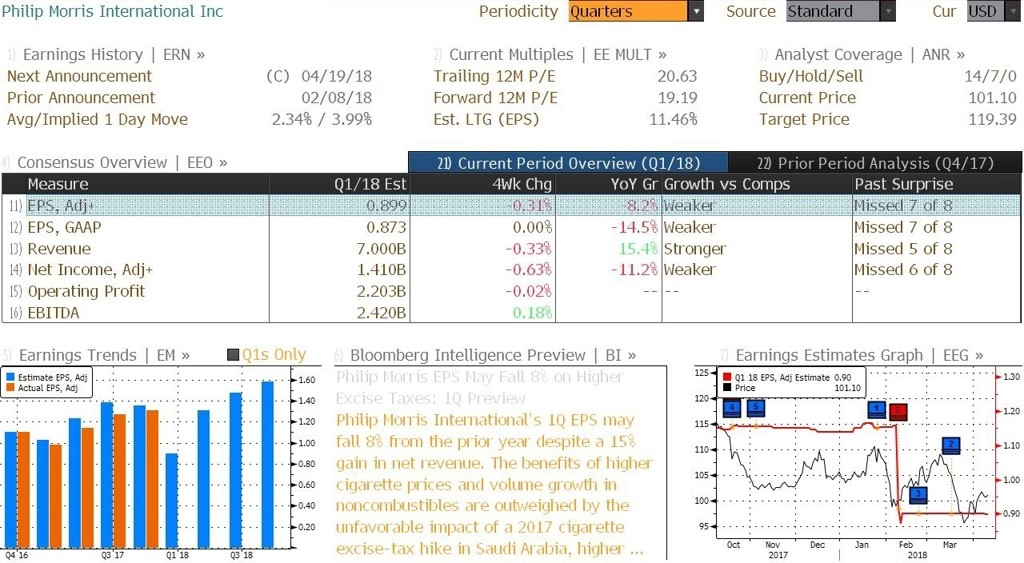Open Earnings History ERN link

[x=114, y=55]
